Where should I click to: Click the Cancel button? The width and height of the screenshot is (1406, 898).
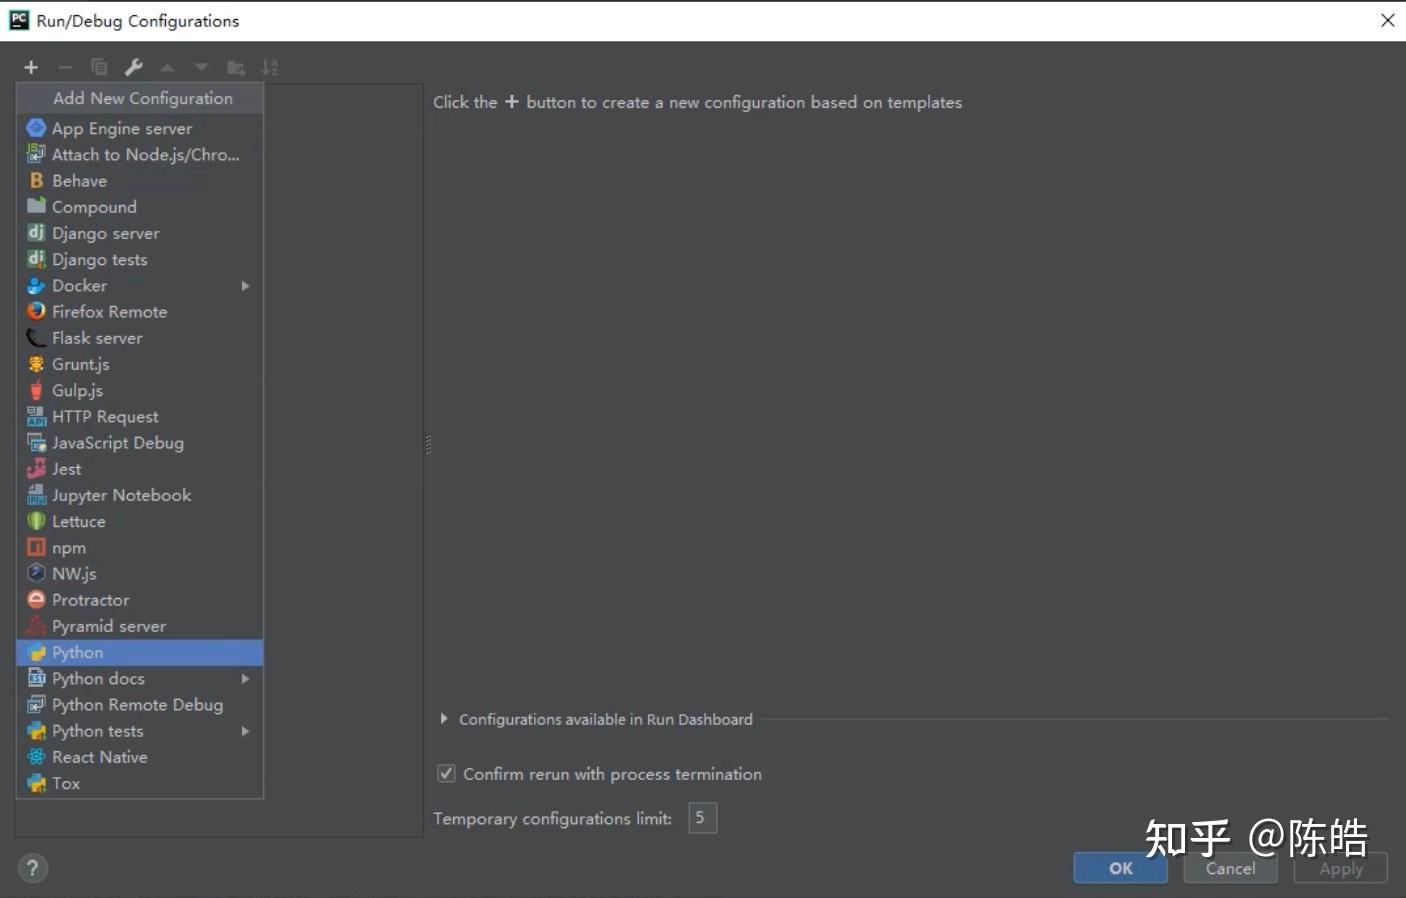1230,868
